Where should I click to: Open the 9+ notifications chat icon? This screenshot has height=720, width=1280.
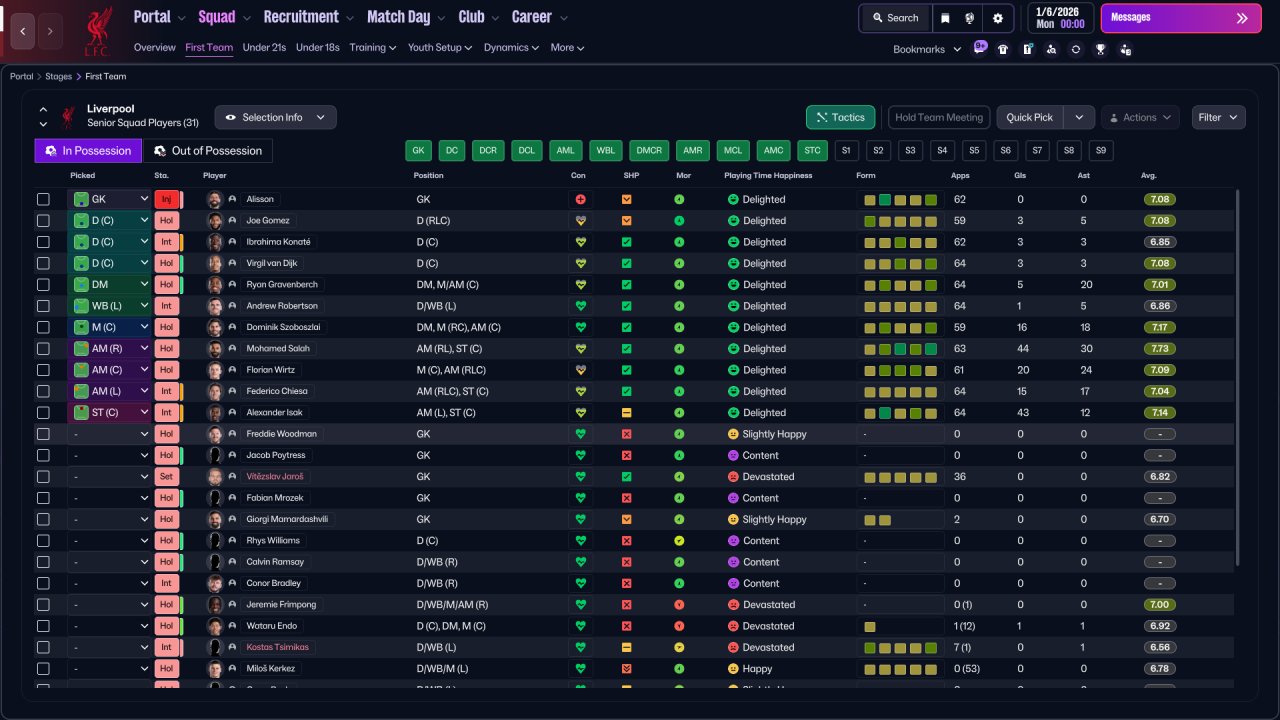pyautogui.click(x=980, y=48)
